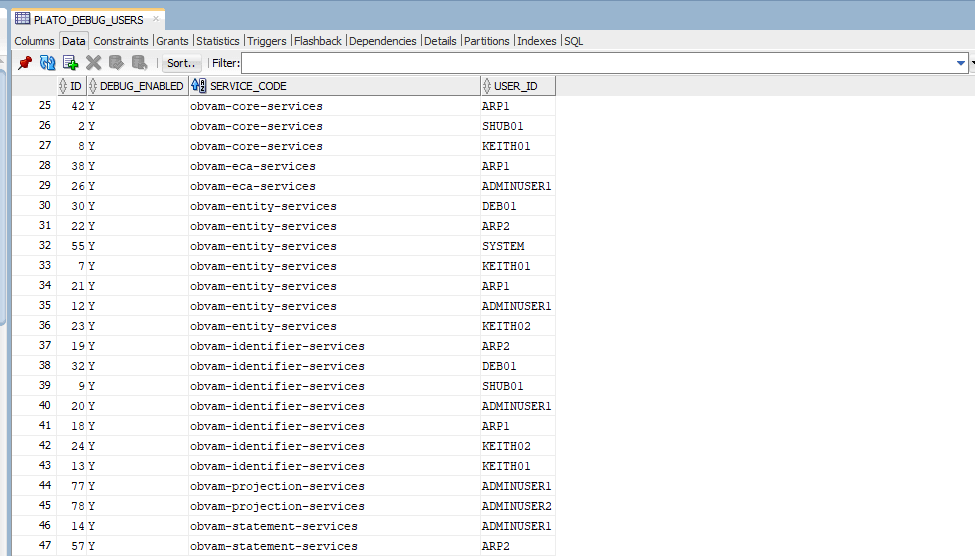Click the Freeze View pin icon
This screenshot has height=556, width=975.
coord(25,63)
